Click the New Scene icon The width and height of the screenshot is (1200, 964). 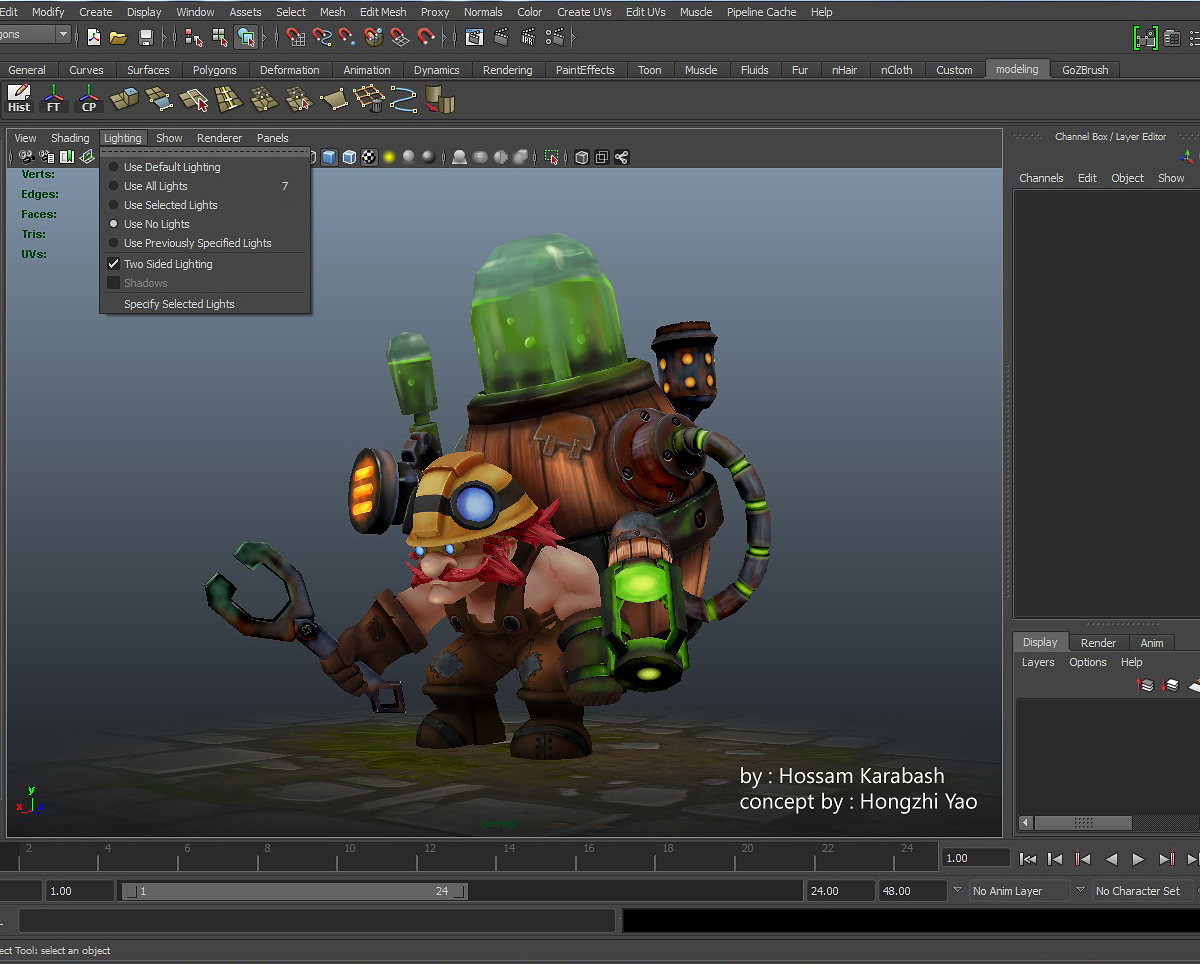point(93,37)
